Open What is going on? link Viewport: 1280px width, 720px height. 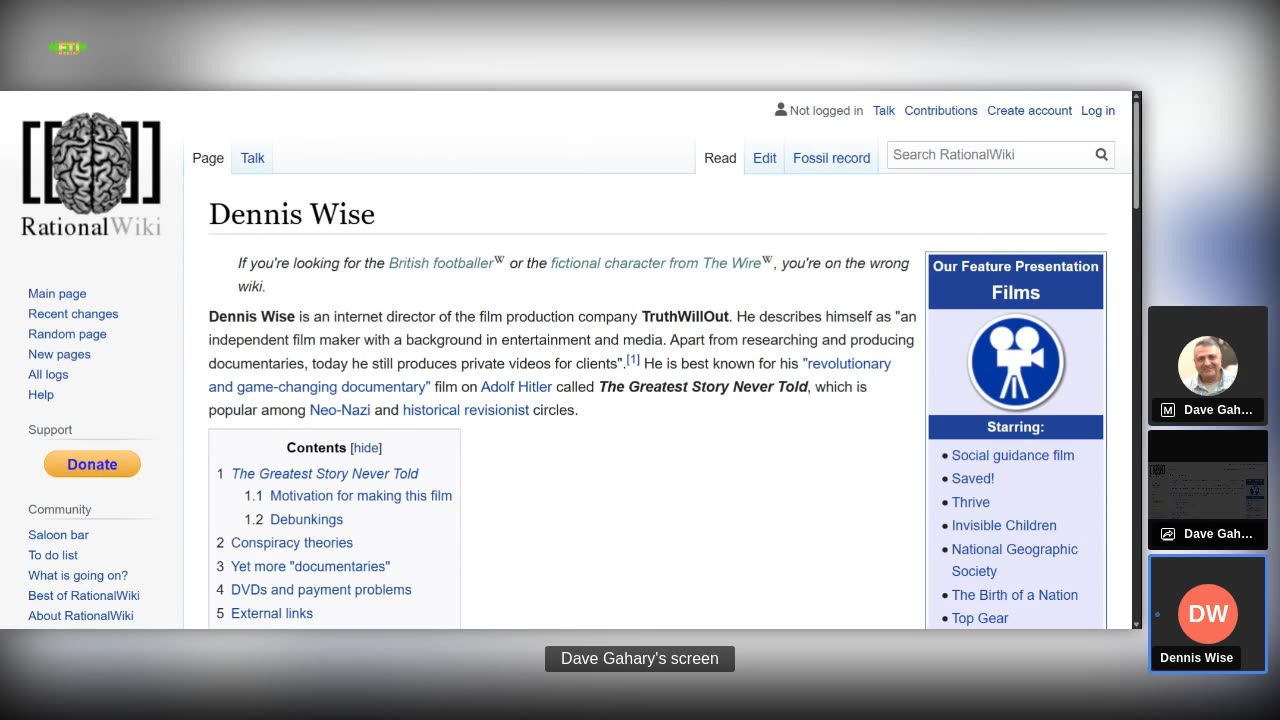[78, 575]
